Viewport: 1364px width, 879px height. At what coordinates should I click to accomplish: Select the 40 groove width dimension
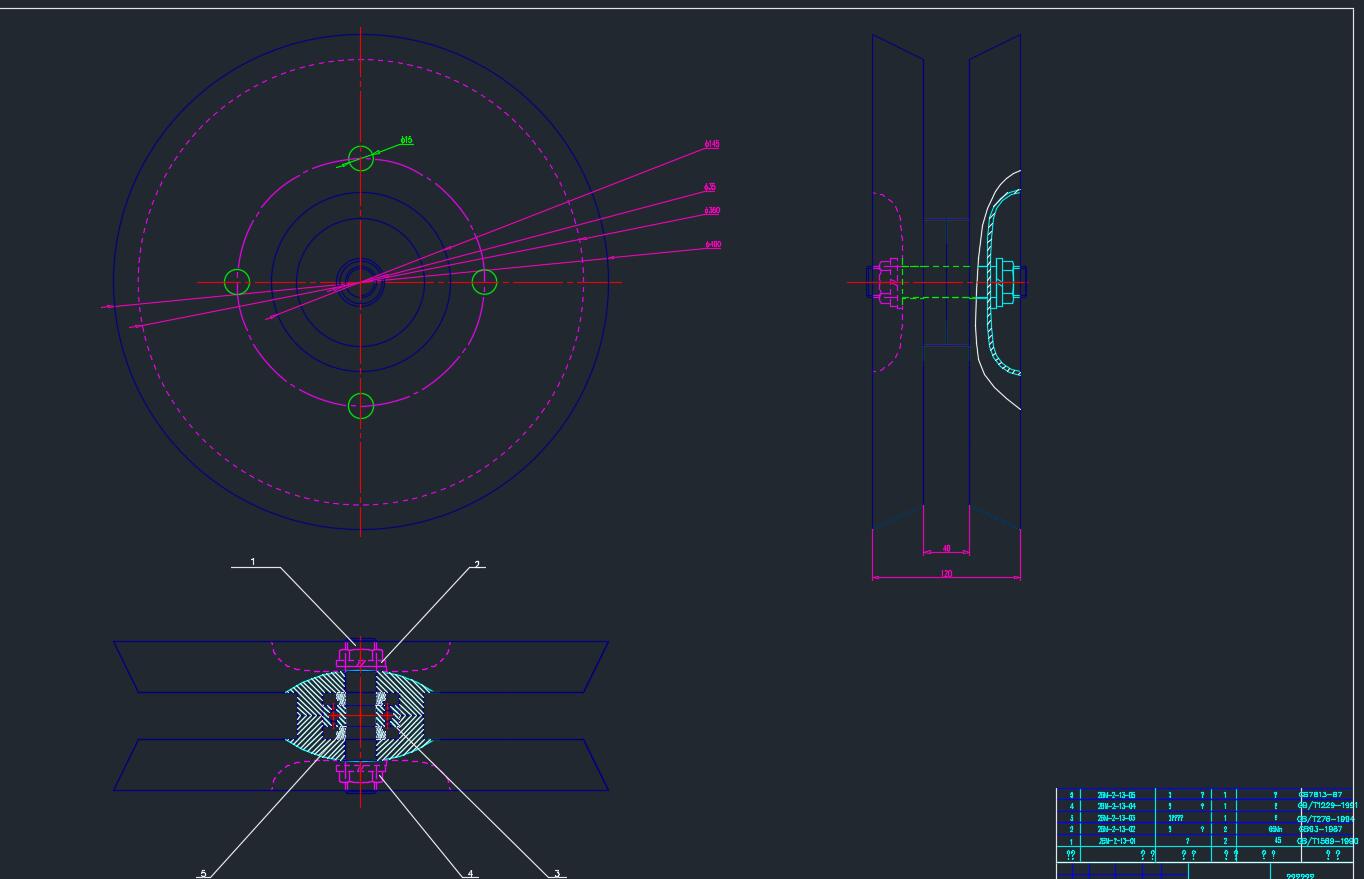pyautogui.click(x=947, y=549)
